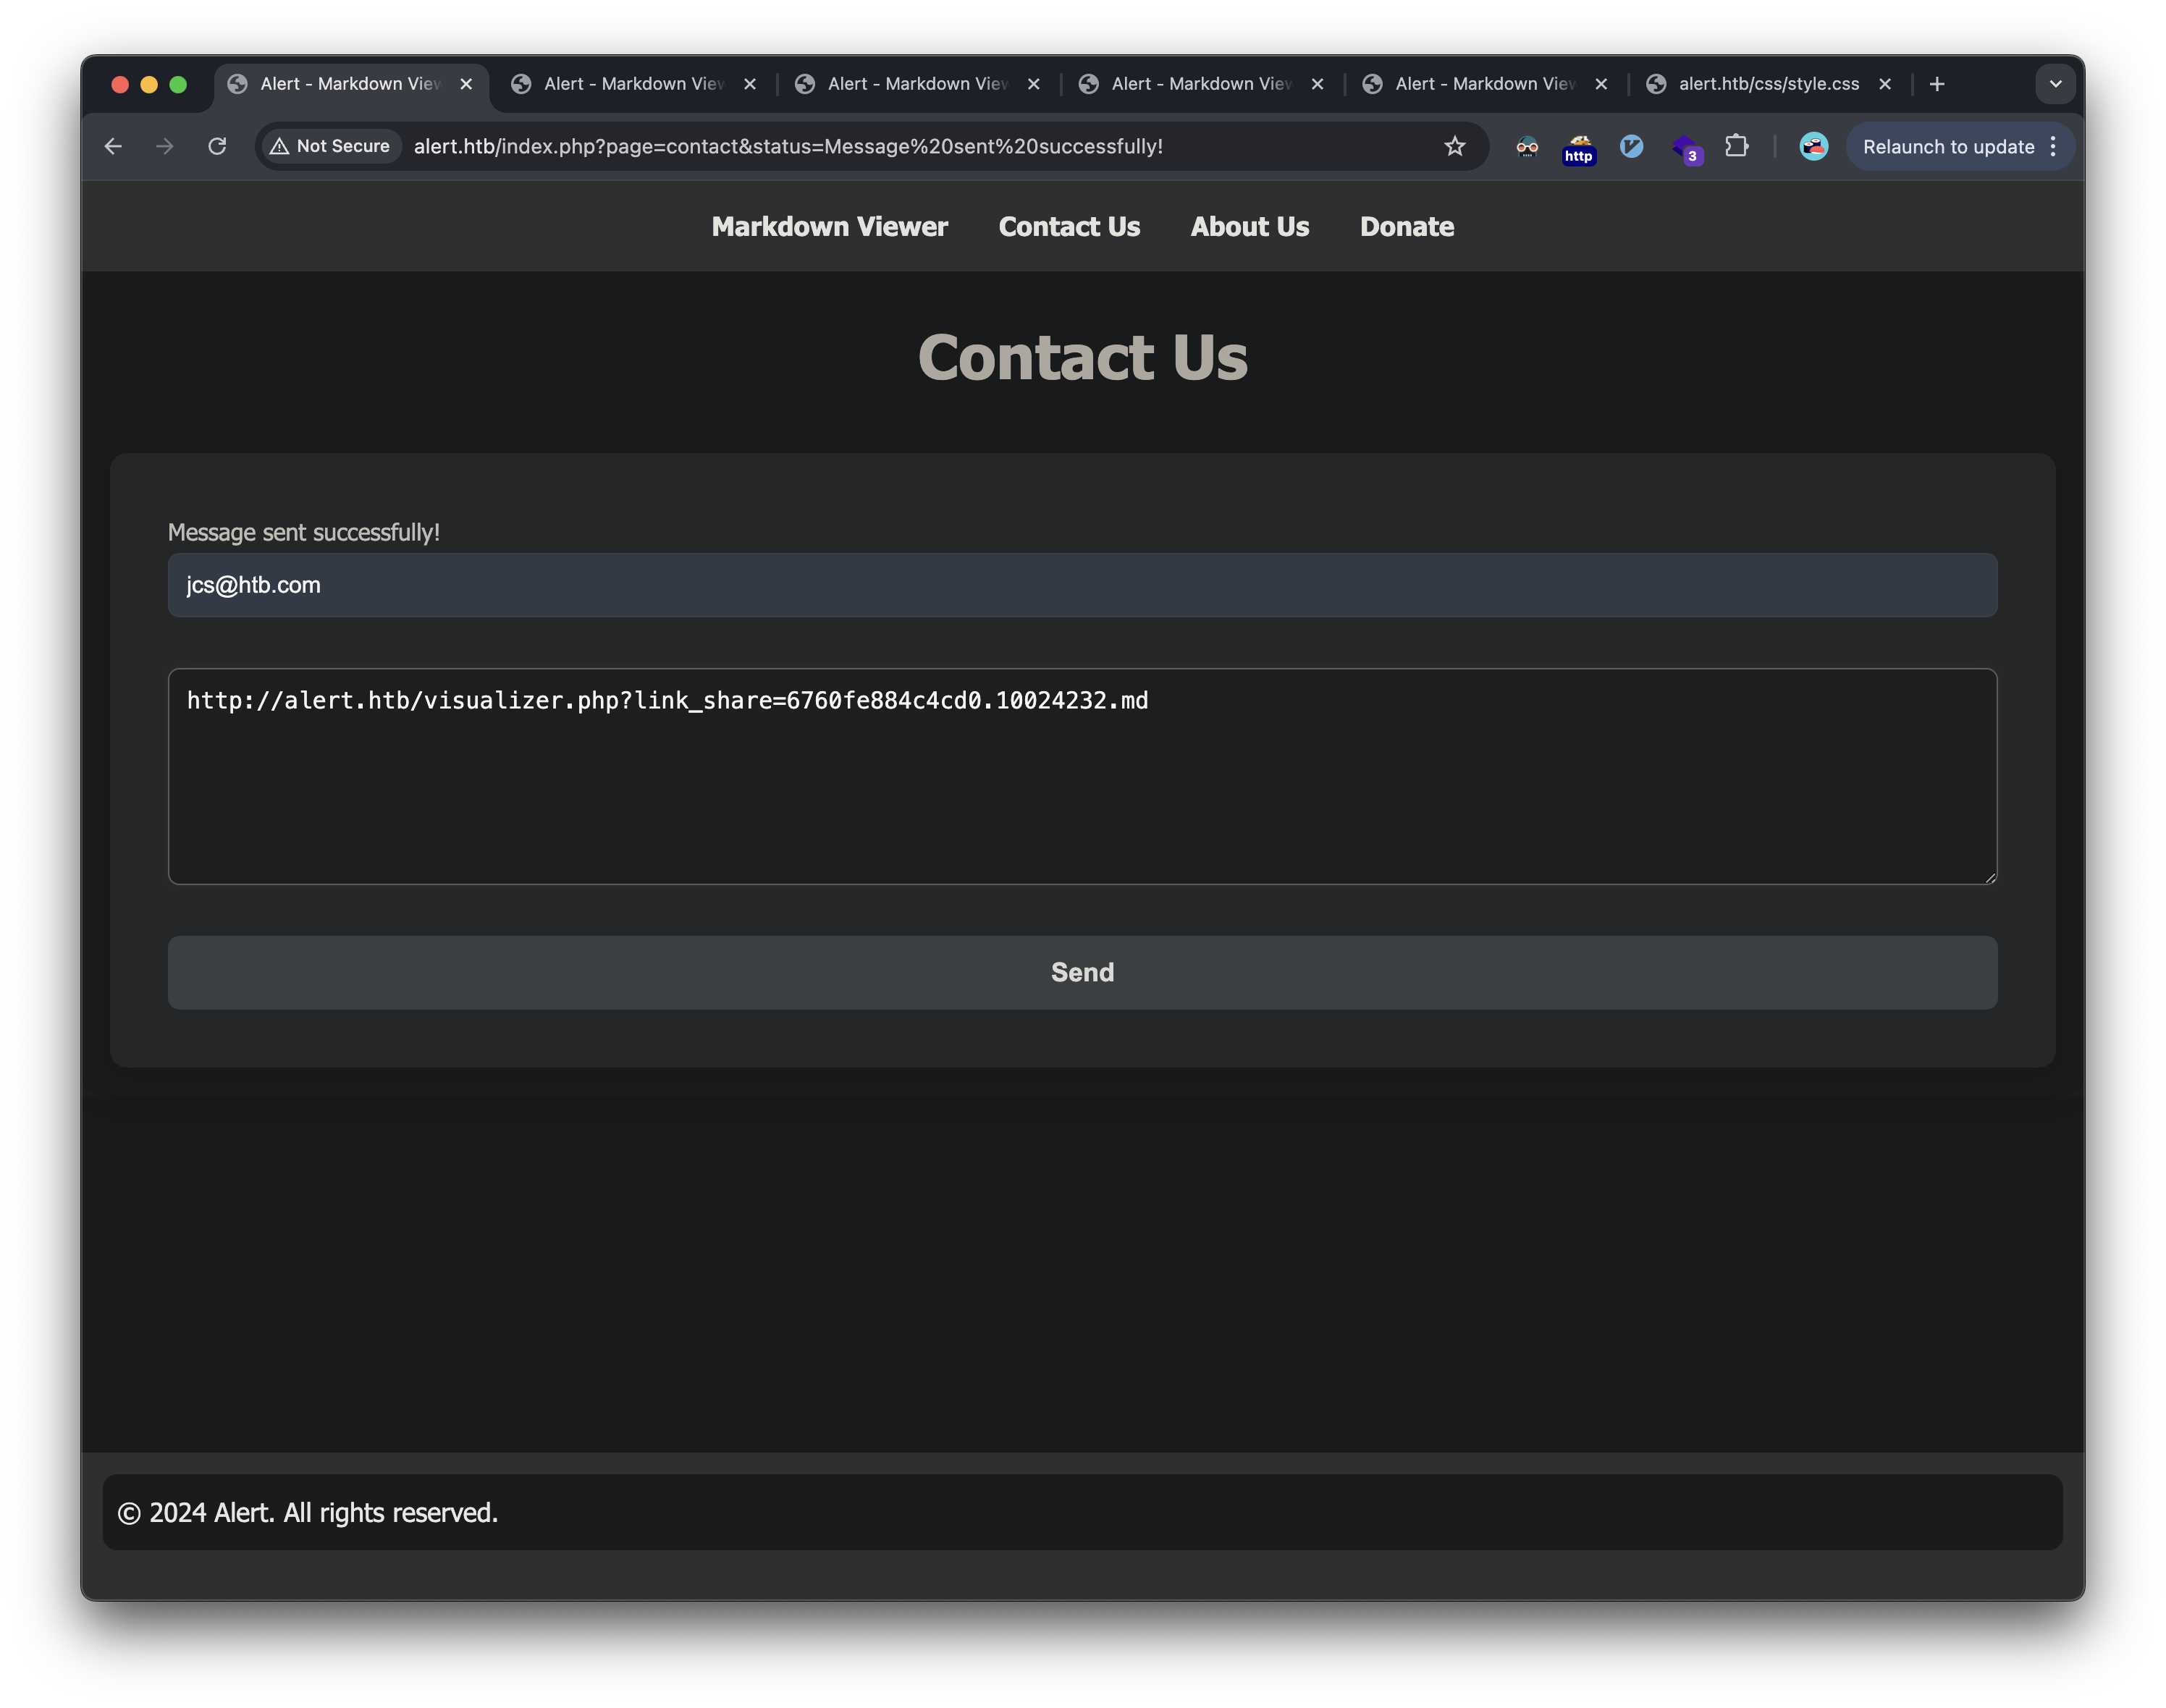Go to the About Us page

point(1249,227)
